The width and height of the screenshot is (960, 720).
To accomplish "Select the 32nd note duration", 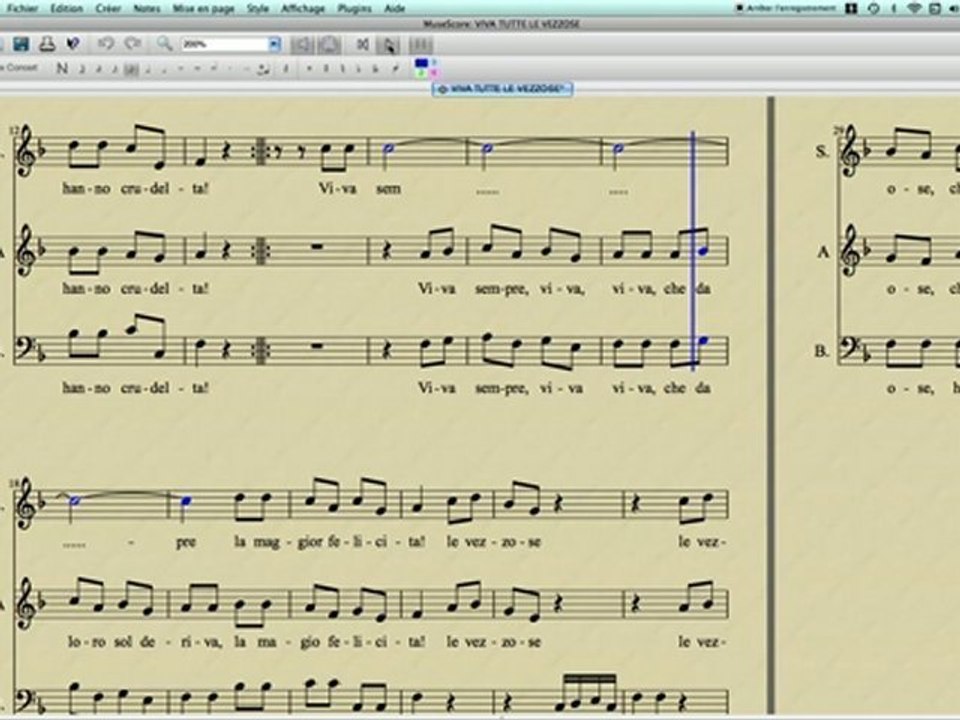I will pos(98,69).
